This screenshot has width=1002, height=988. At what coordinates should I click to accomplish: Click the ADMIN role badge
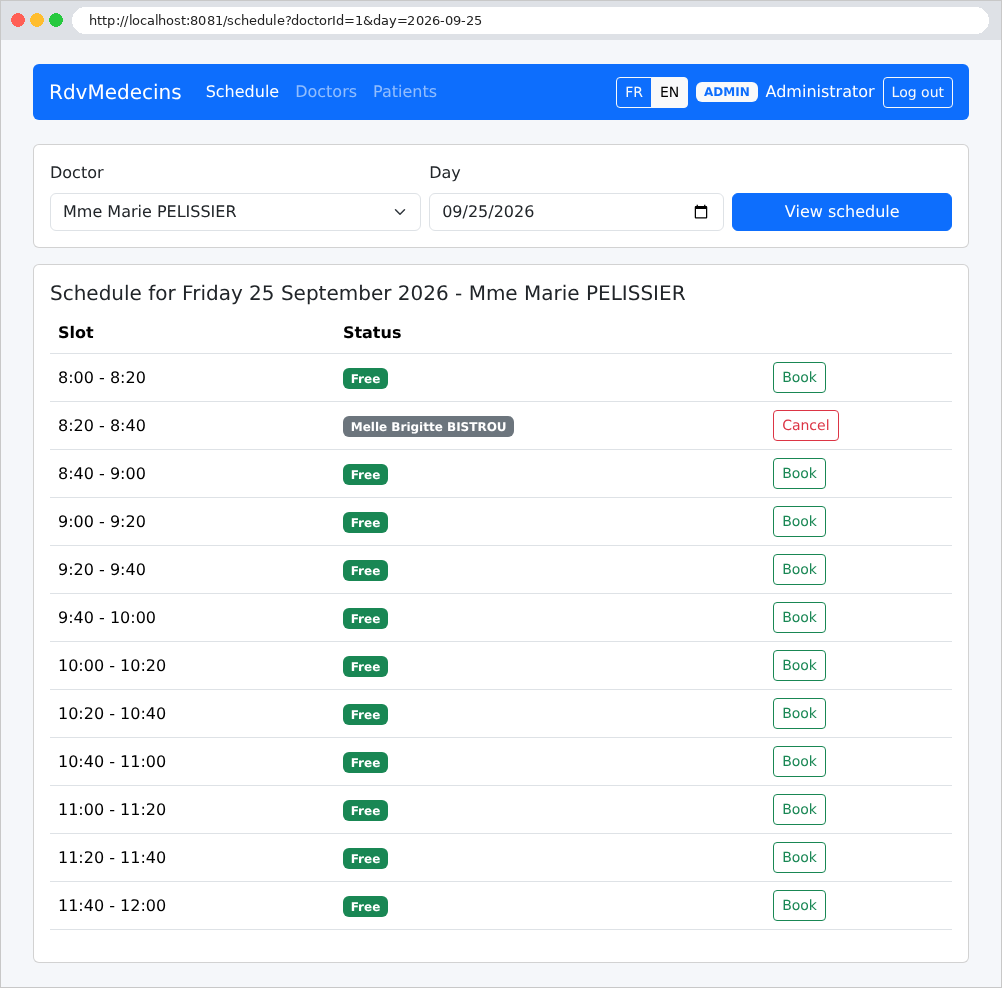(727, 92)
